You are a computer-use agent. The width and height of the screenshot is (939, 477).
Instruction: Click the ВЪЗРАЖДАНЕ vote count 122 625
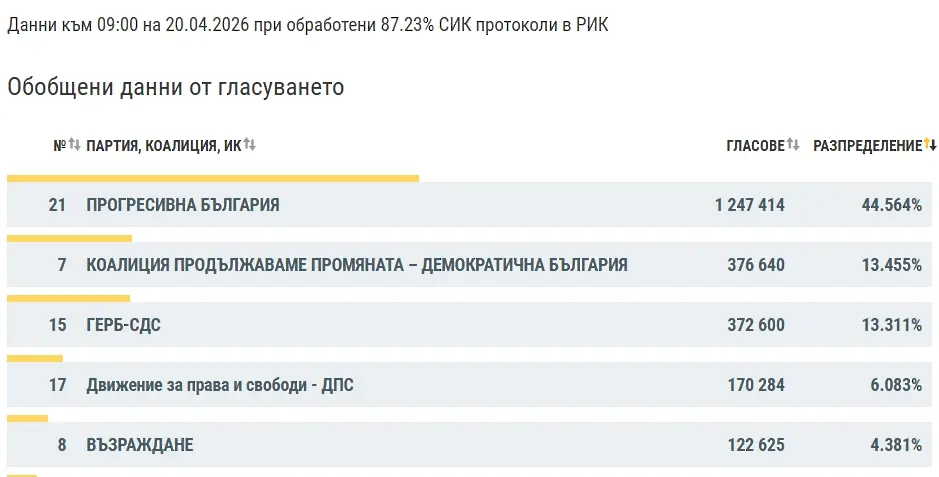(755, 445)
